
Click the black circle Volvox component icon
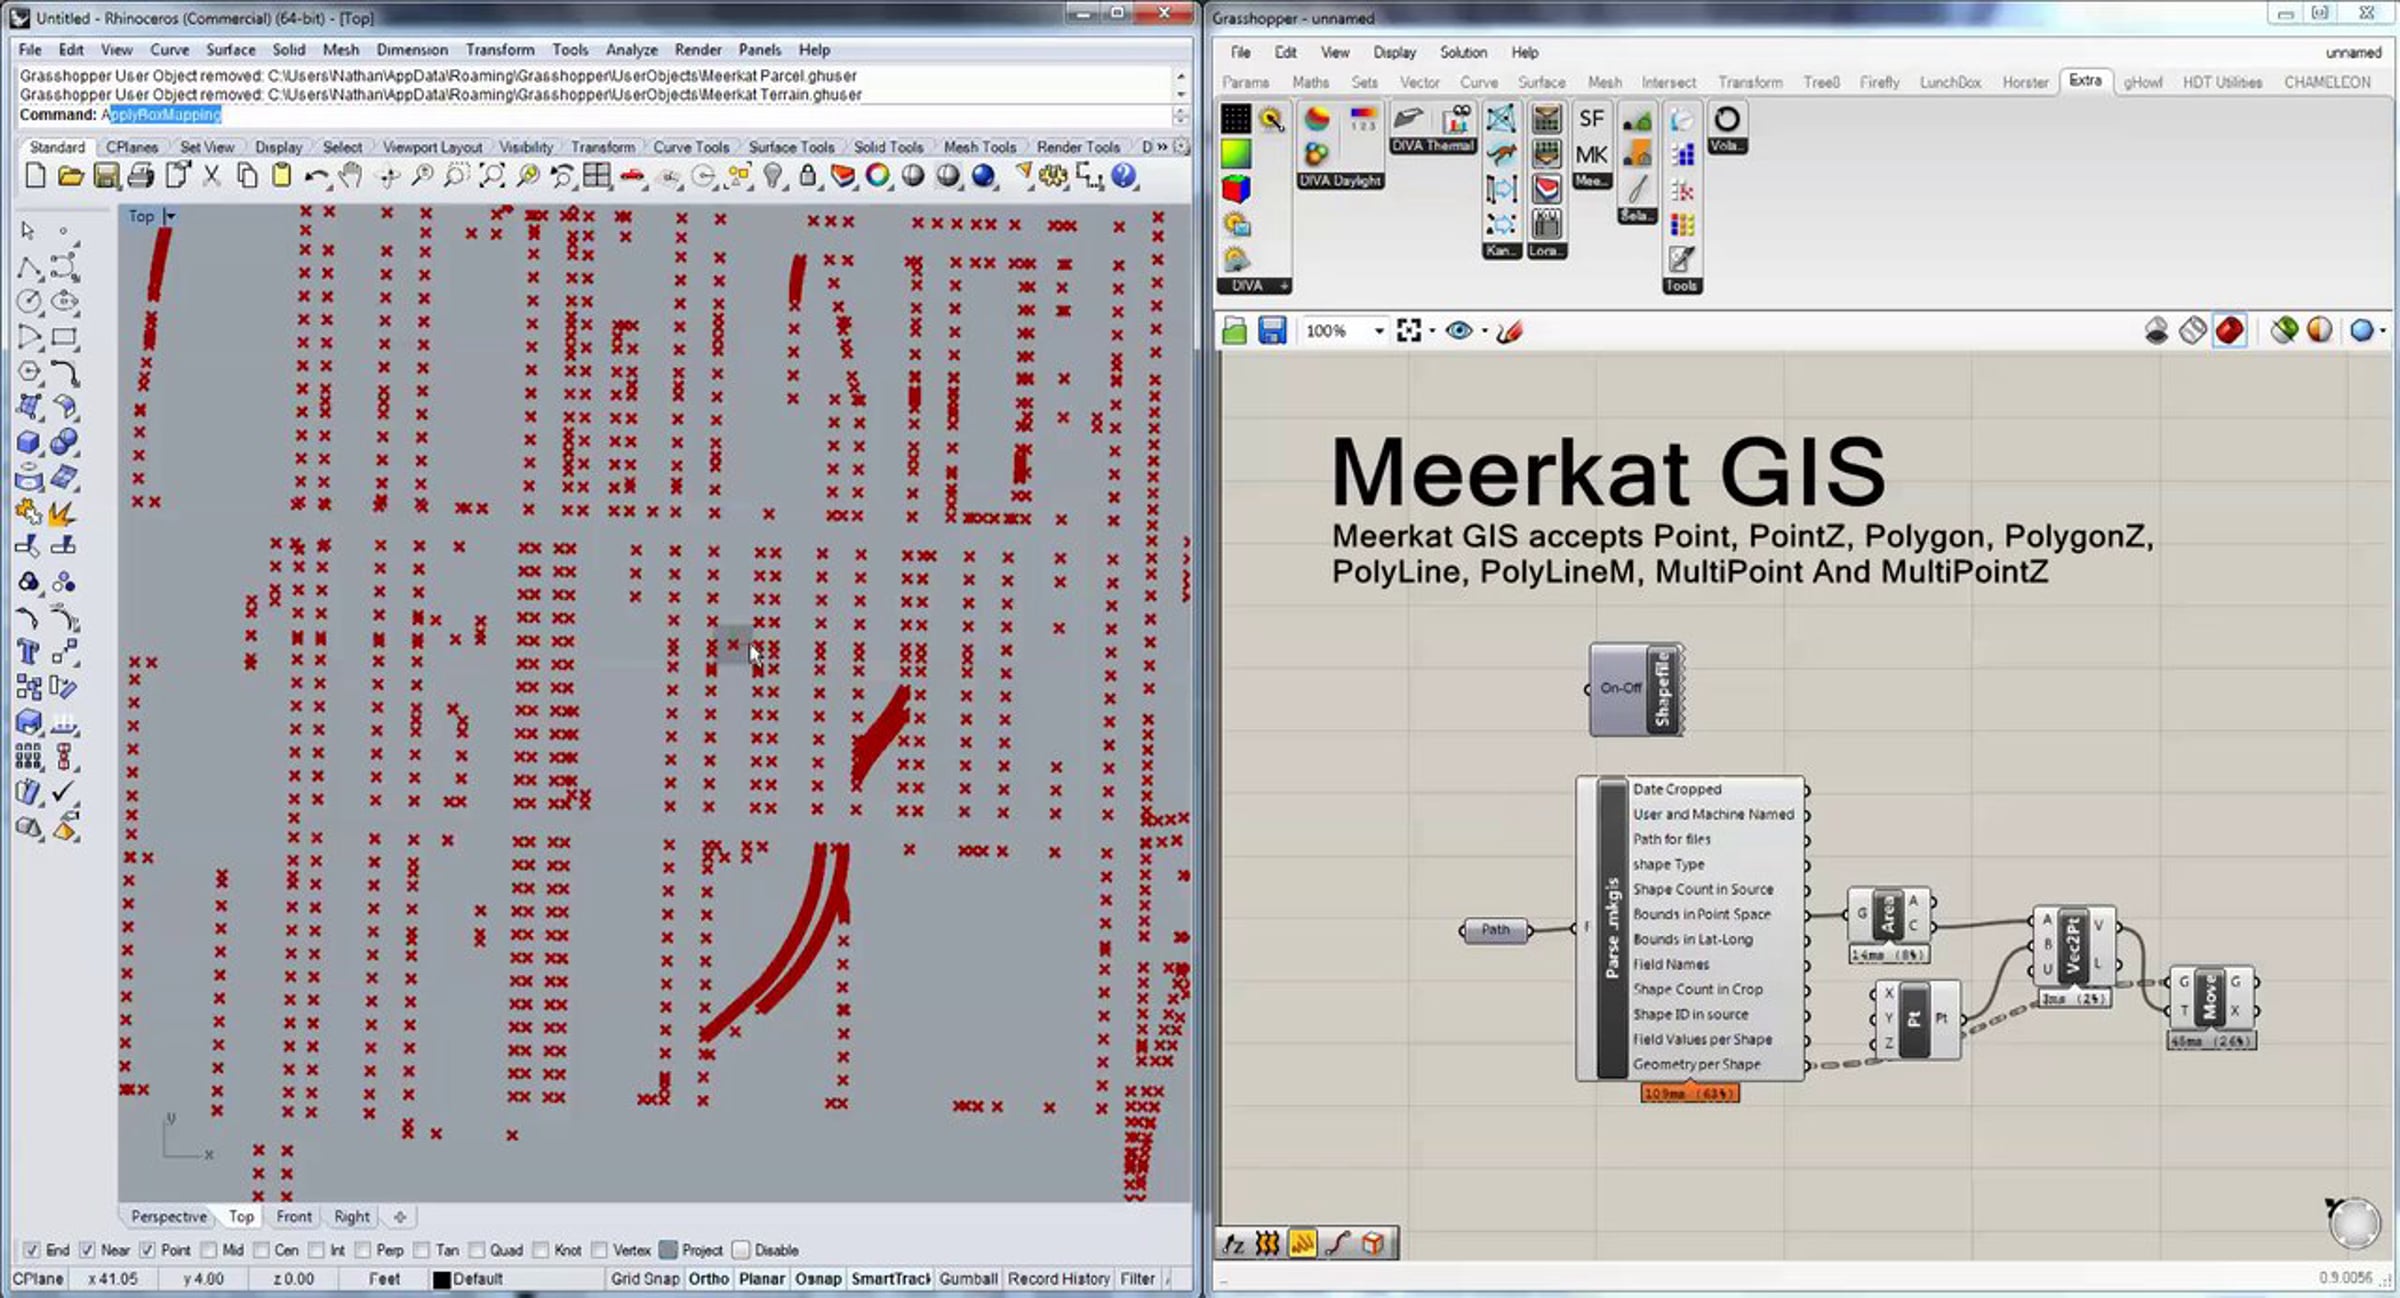[1727, 119]
